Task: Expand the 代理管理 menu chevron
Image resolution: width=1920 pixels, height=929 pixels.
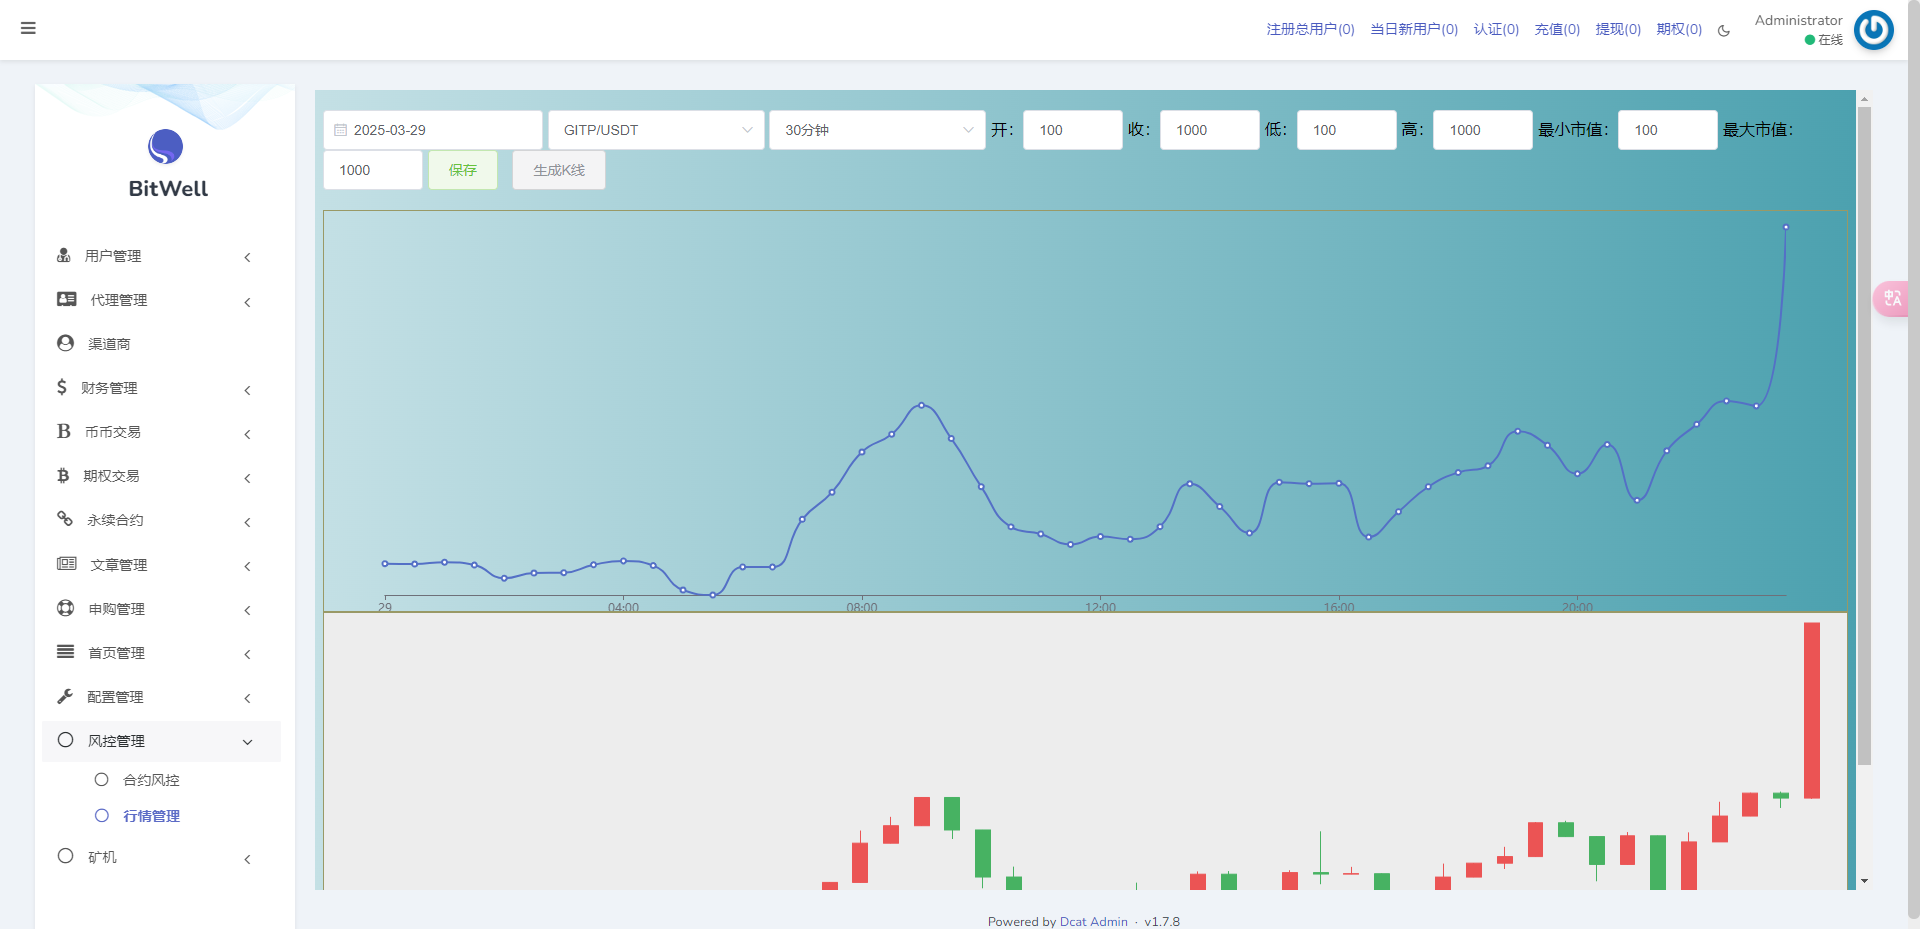Action: (247, 301)
